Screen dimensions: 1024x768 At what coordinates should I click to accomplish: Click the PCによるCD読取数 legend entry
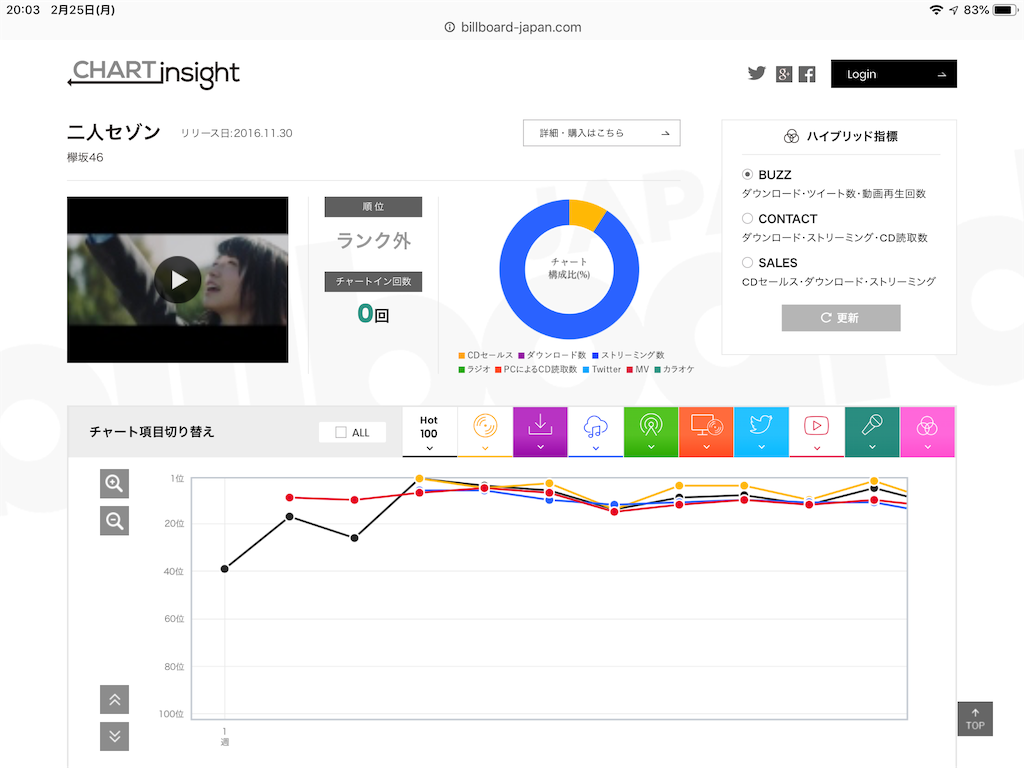(x=536, y=370)
